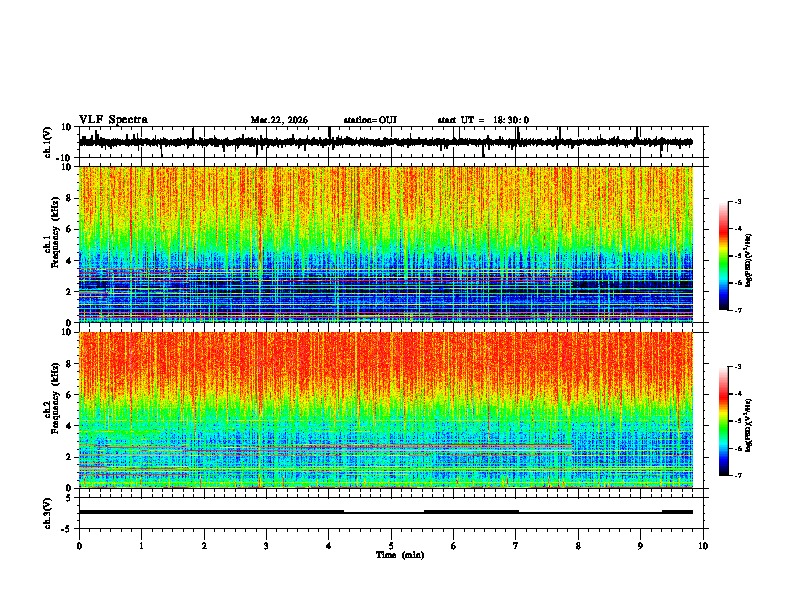Click the ch.2 log(PSD) color scale caption
Image resolution: width=792 pixels, height=612 pixels.
(749, 425)
